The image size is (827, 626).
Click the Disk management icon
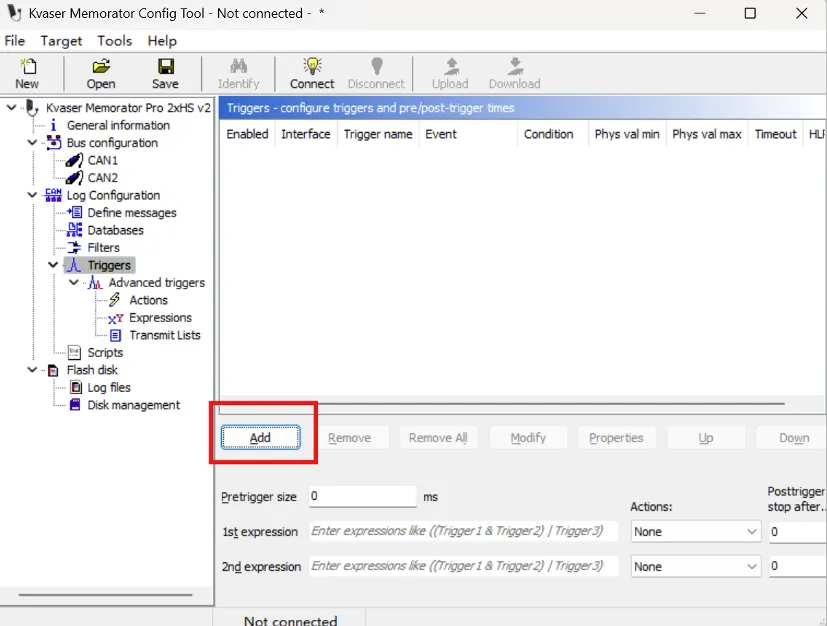pos(75,405)
